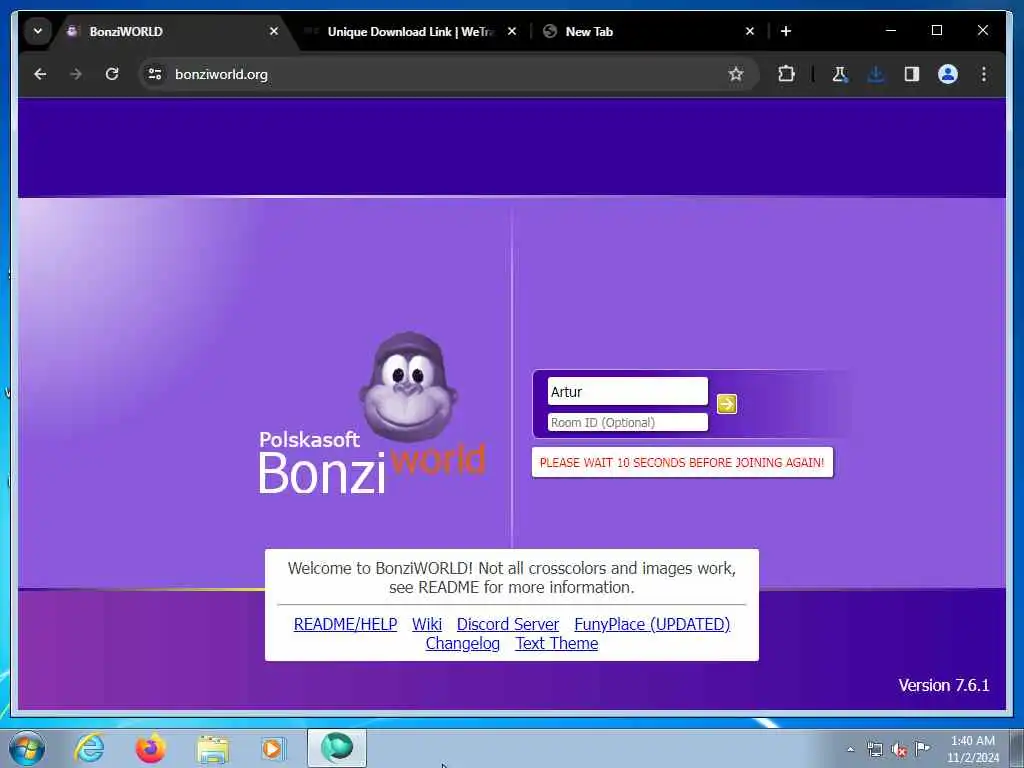
Task: Click the Show desktop strip at taskbar end
Action: point(1017,748)
